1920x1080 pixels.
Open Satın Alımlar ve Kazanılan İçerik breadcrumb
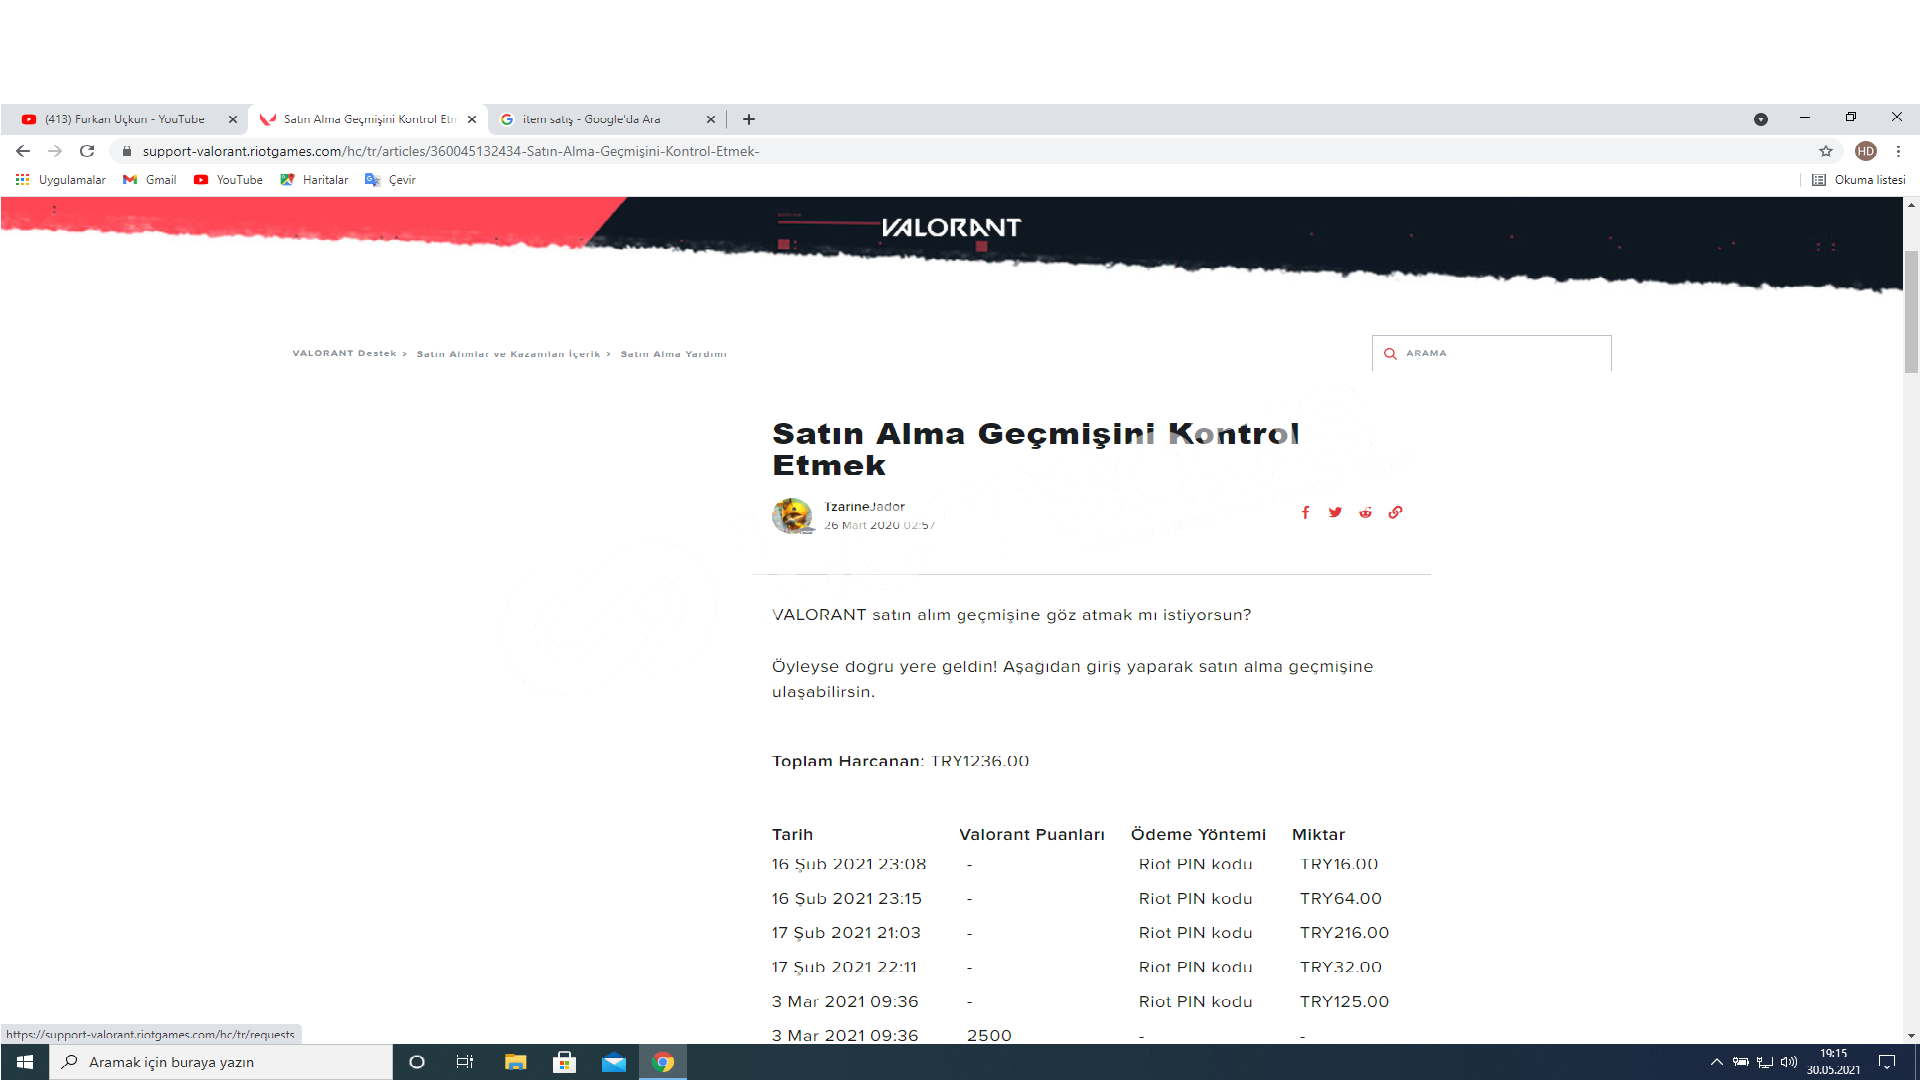click(508, 354)
